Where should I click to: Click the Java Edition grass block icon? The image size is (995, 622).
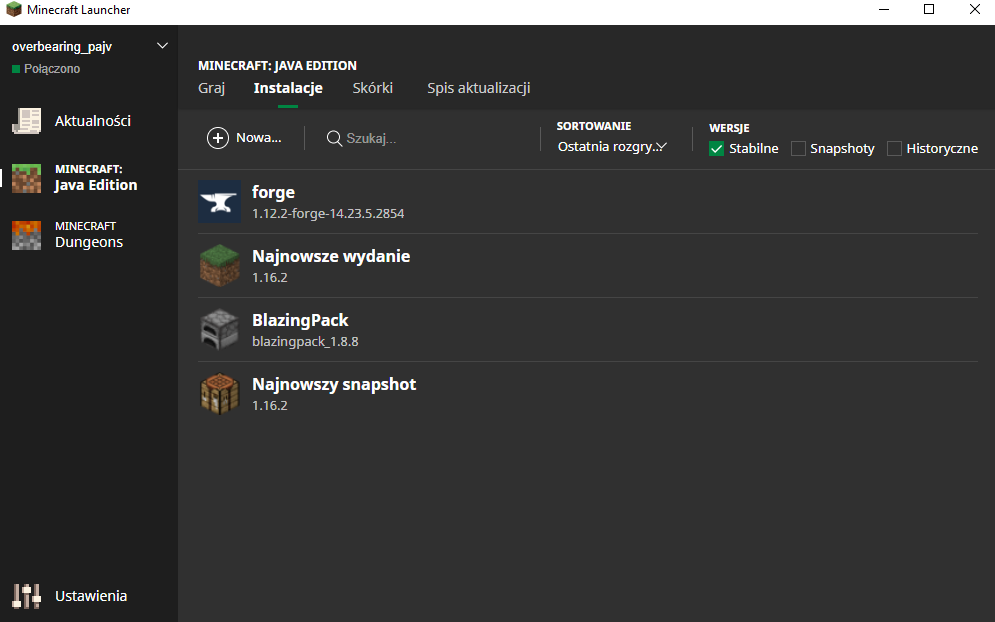coord(27,178)
